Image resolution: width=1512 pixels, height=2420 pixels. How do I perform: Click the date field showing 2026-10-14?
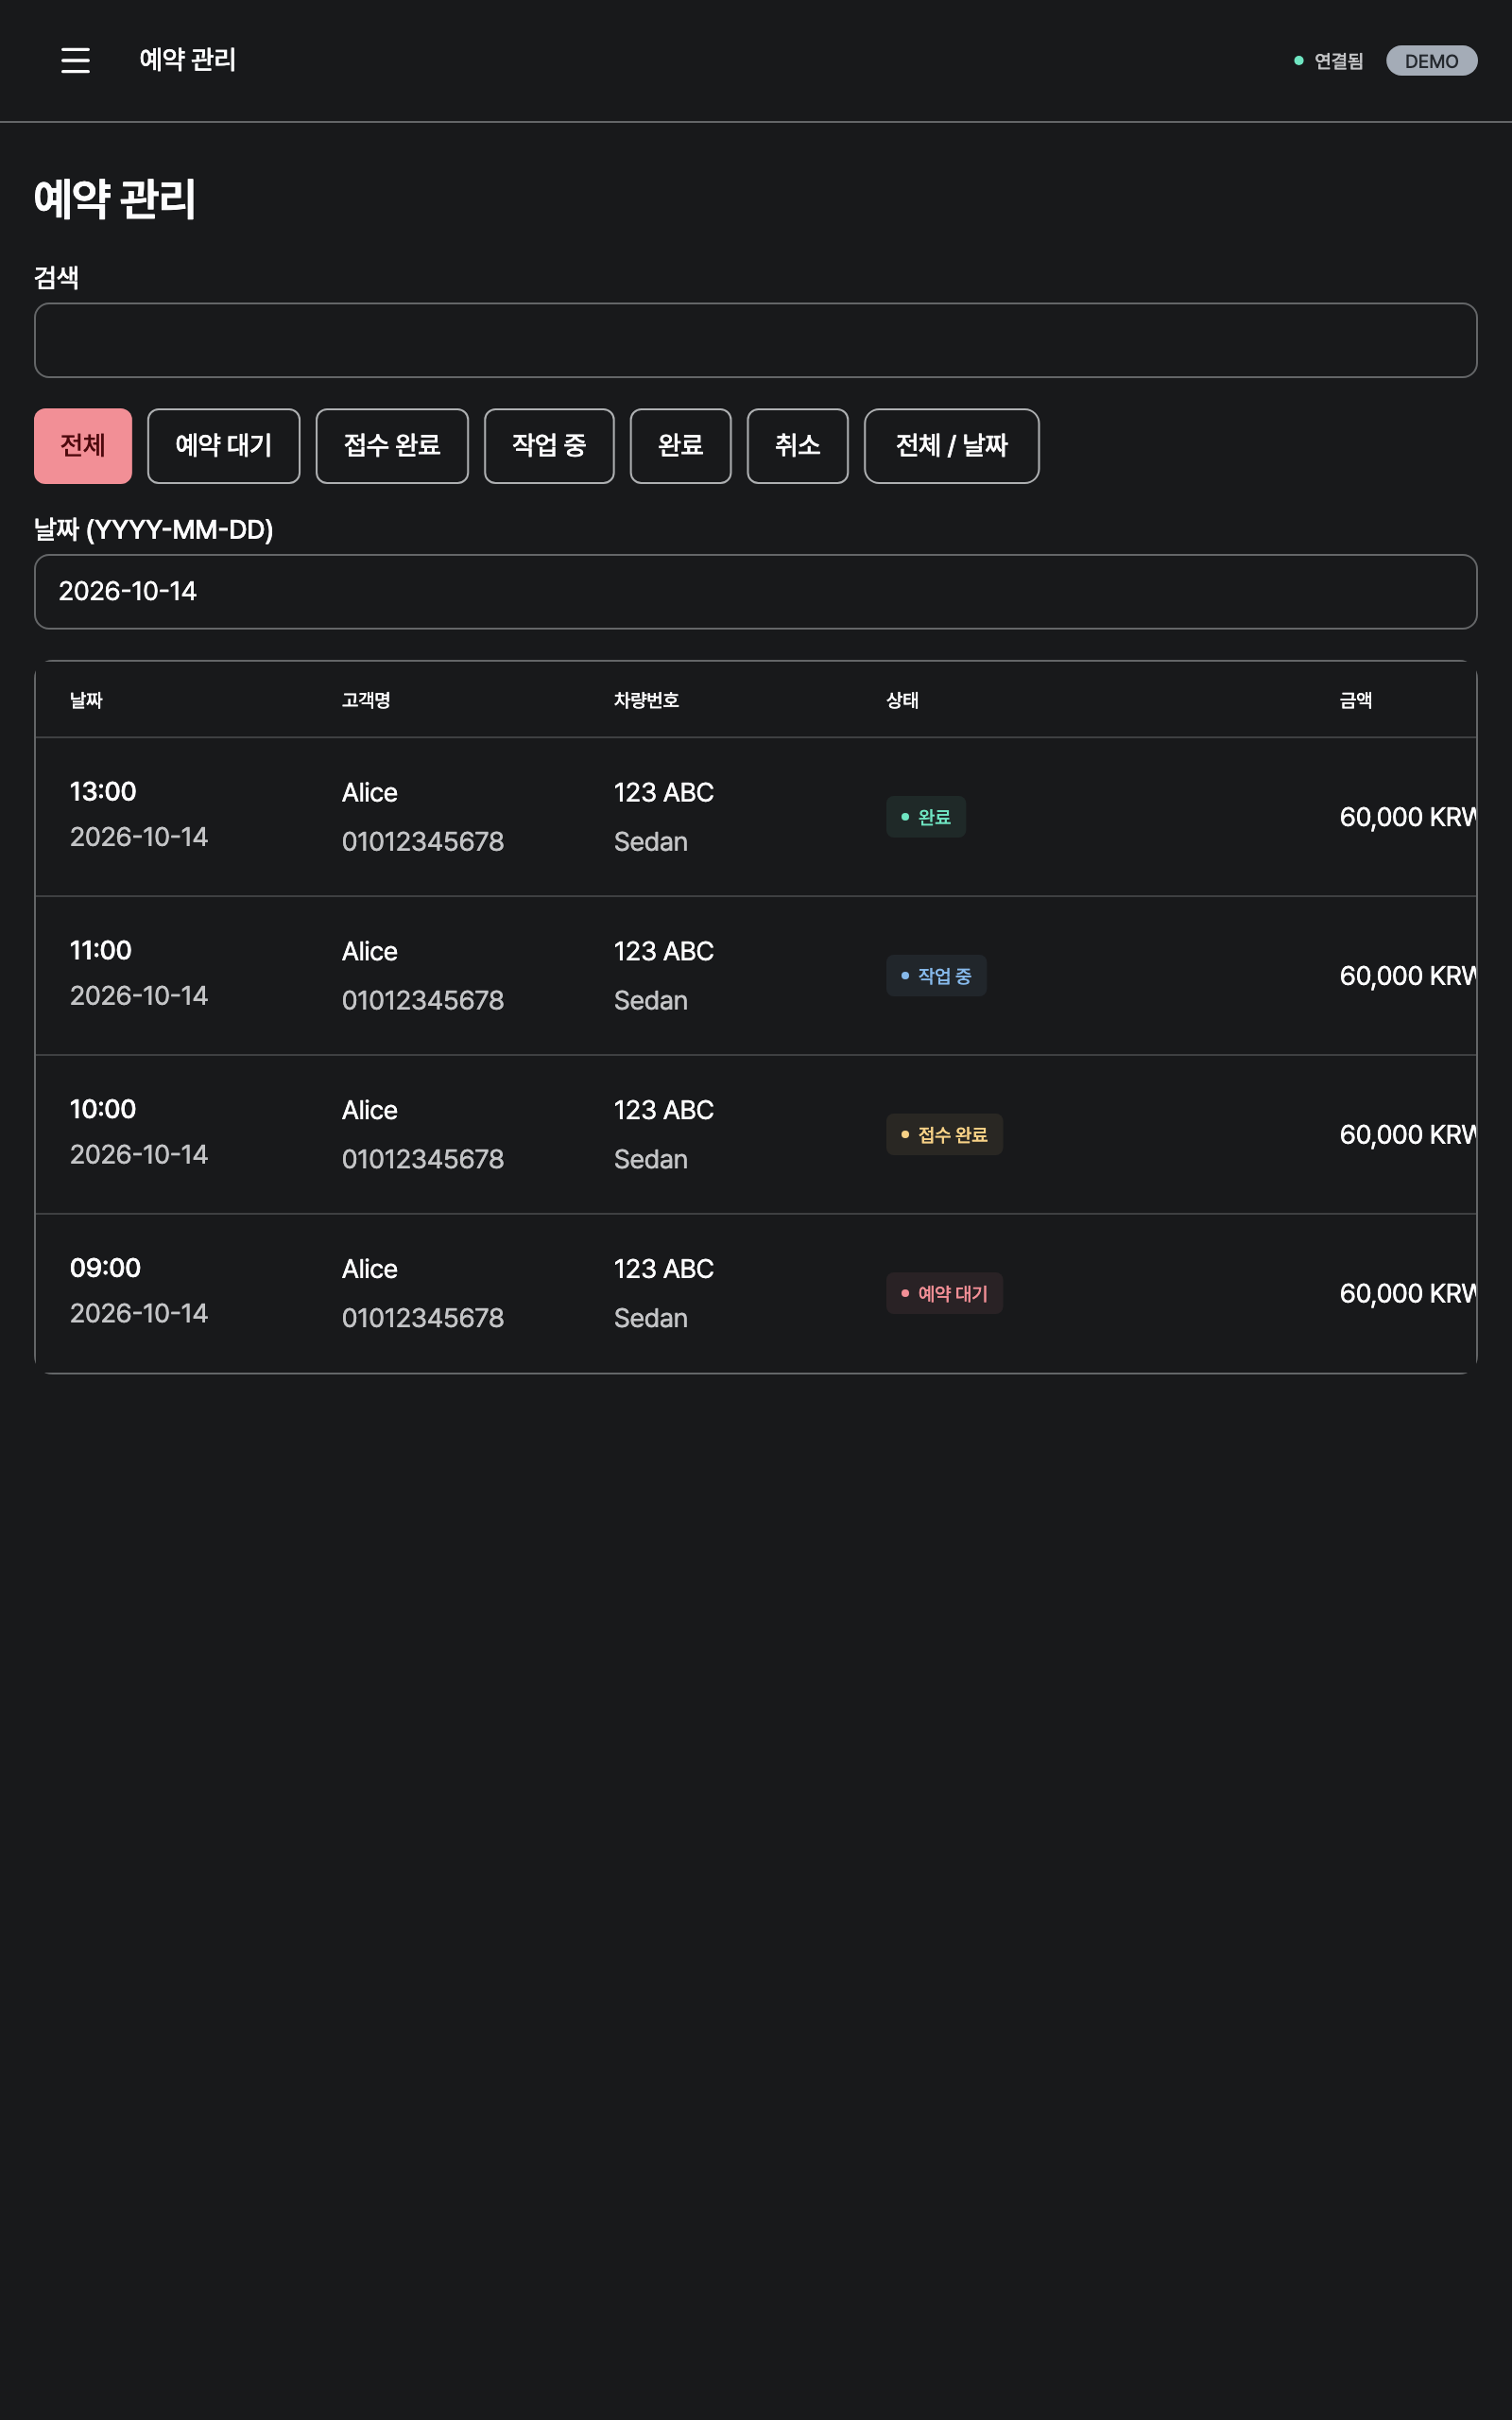(x=756, y=592)
